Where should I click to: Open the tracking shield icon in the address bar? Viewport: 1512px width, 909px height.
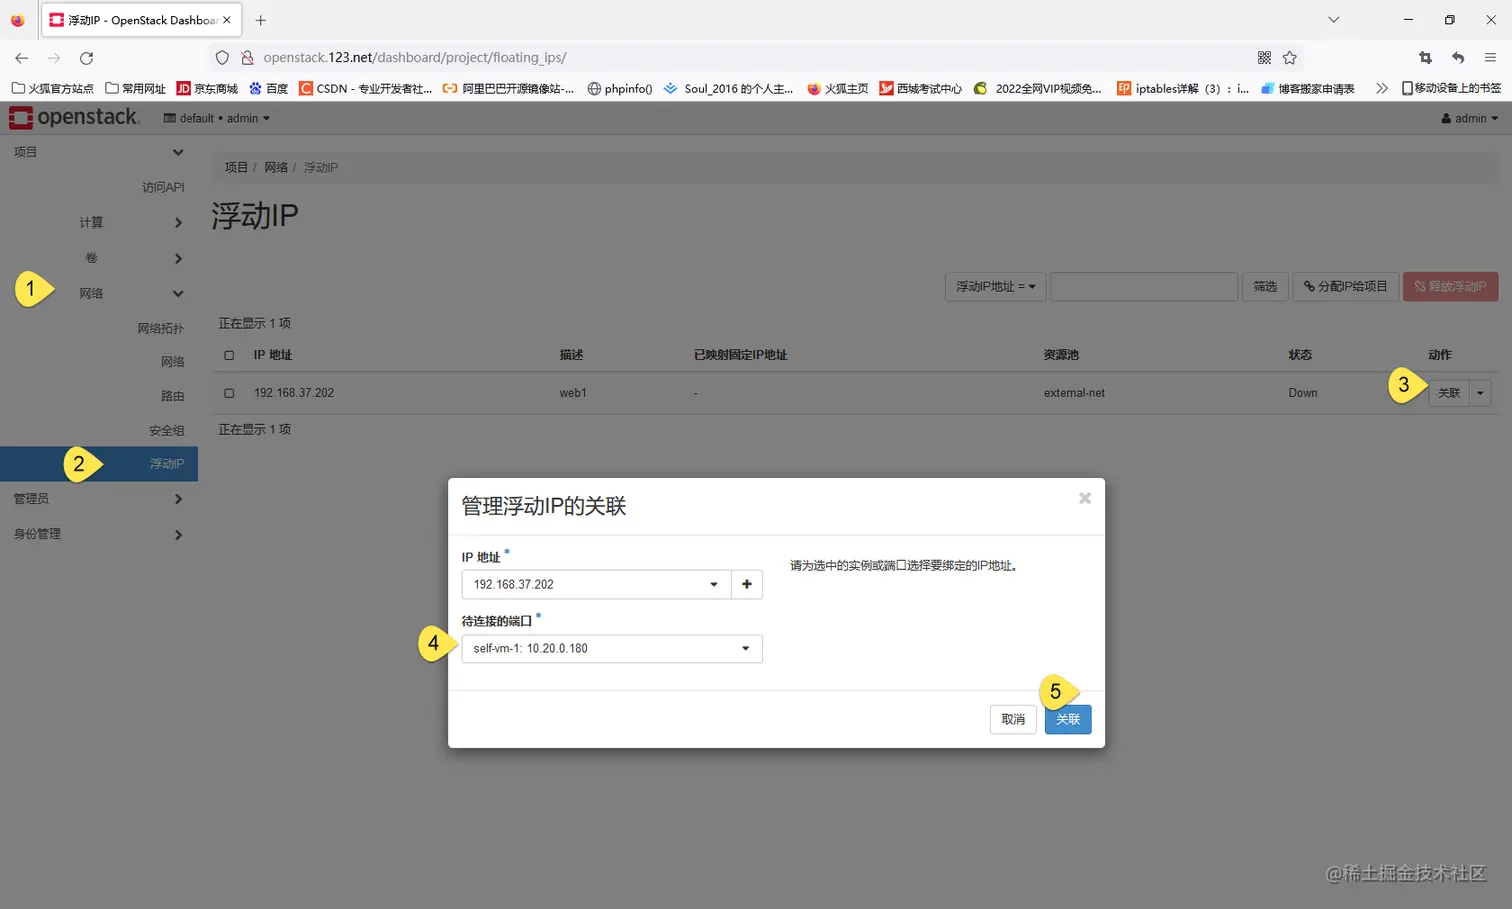pyautogui.click(x=222, y=58)
